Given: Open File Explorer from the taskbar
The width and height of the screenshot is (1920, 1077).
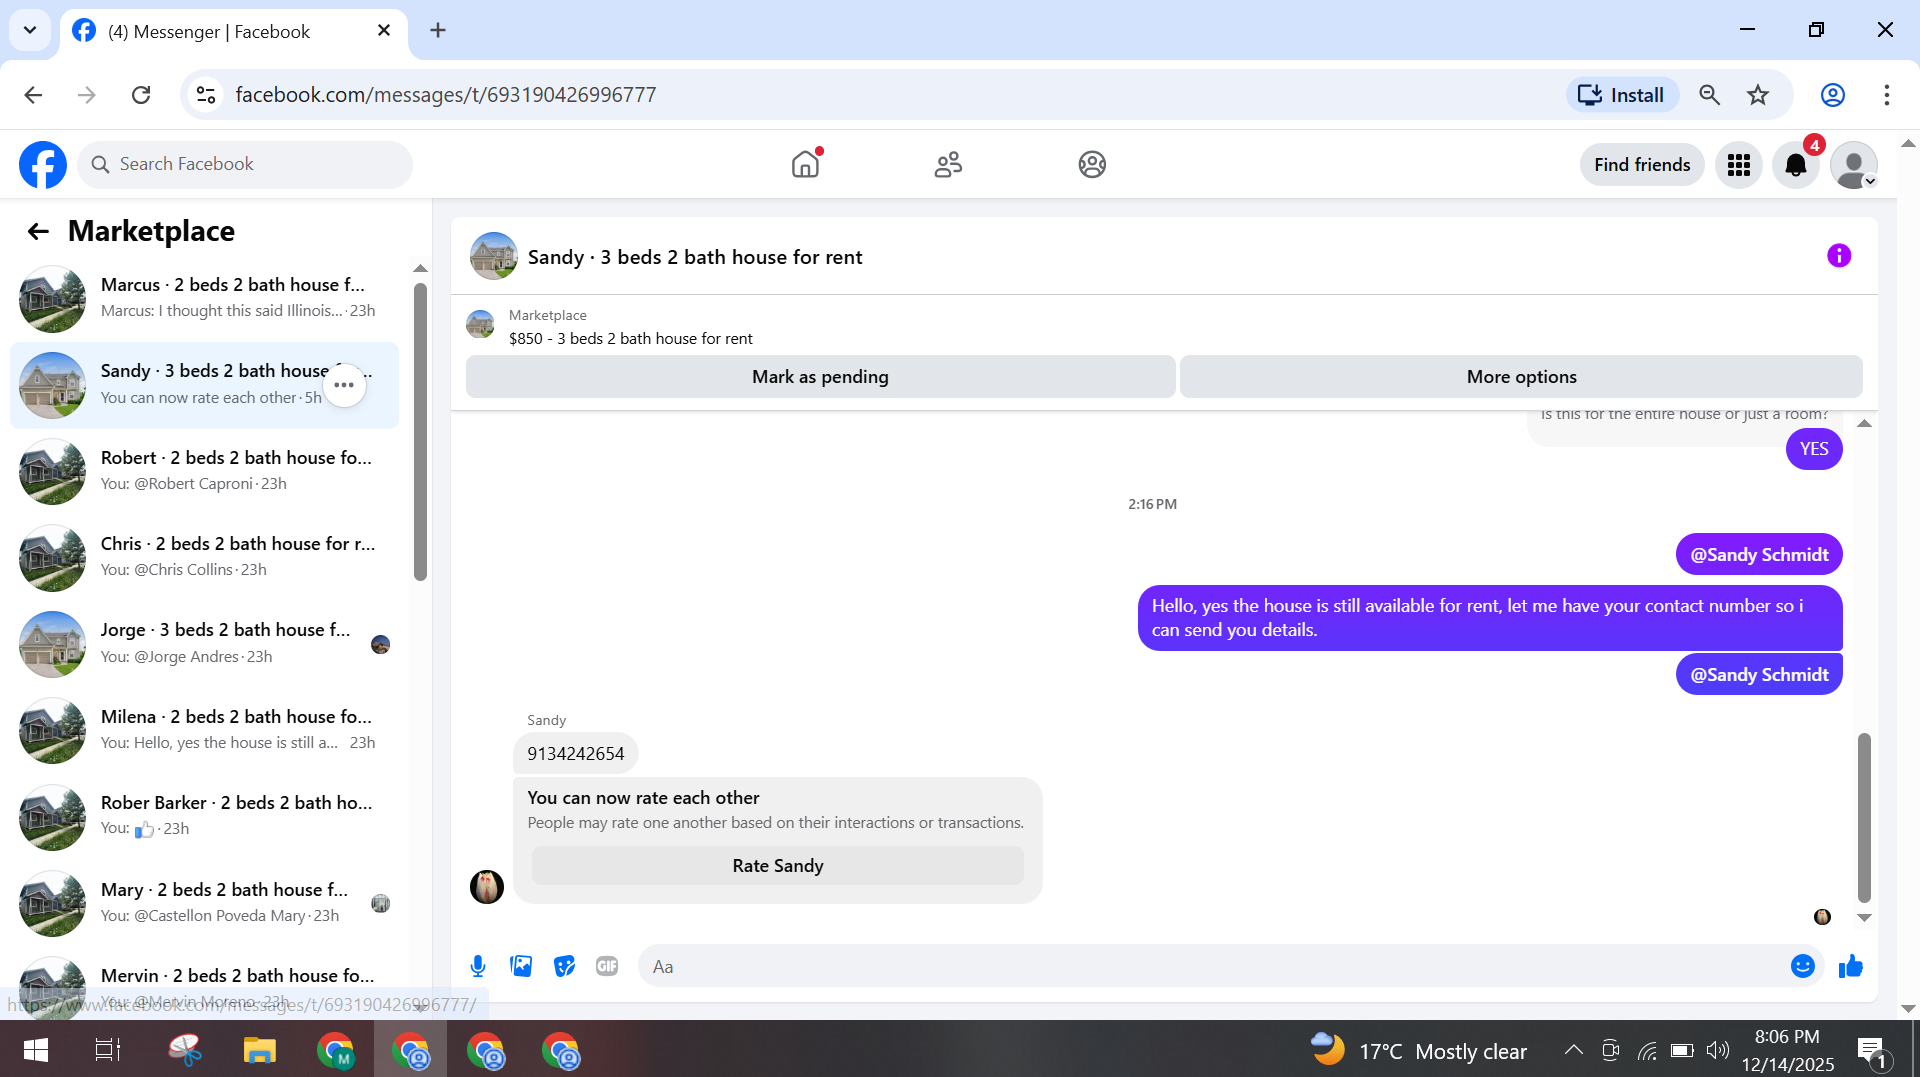Looking at the screenshot, I should tap(259, 1050).
